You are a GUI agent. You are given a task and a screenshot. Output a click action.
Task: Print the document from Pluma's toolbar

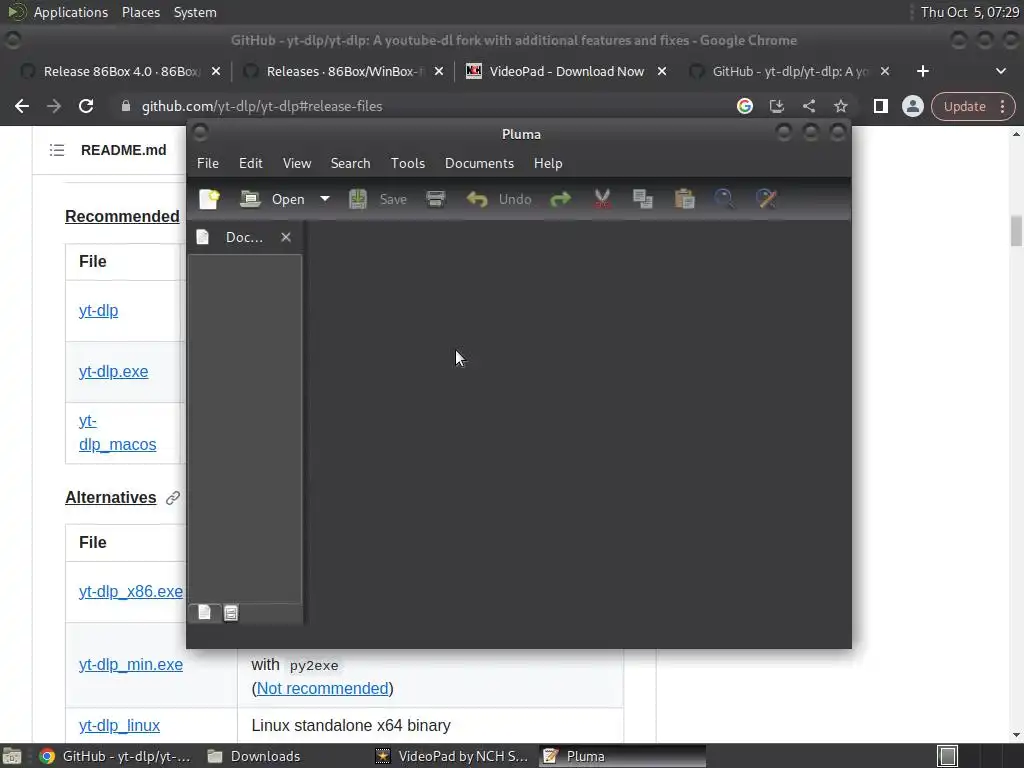436,199
